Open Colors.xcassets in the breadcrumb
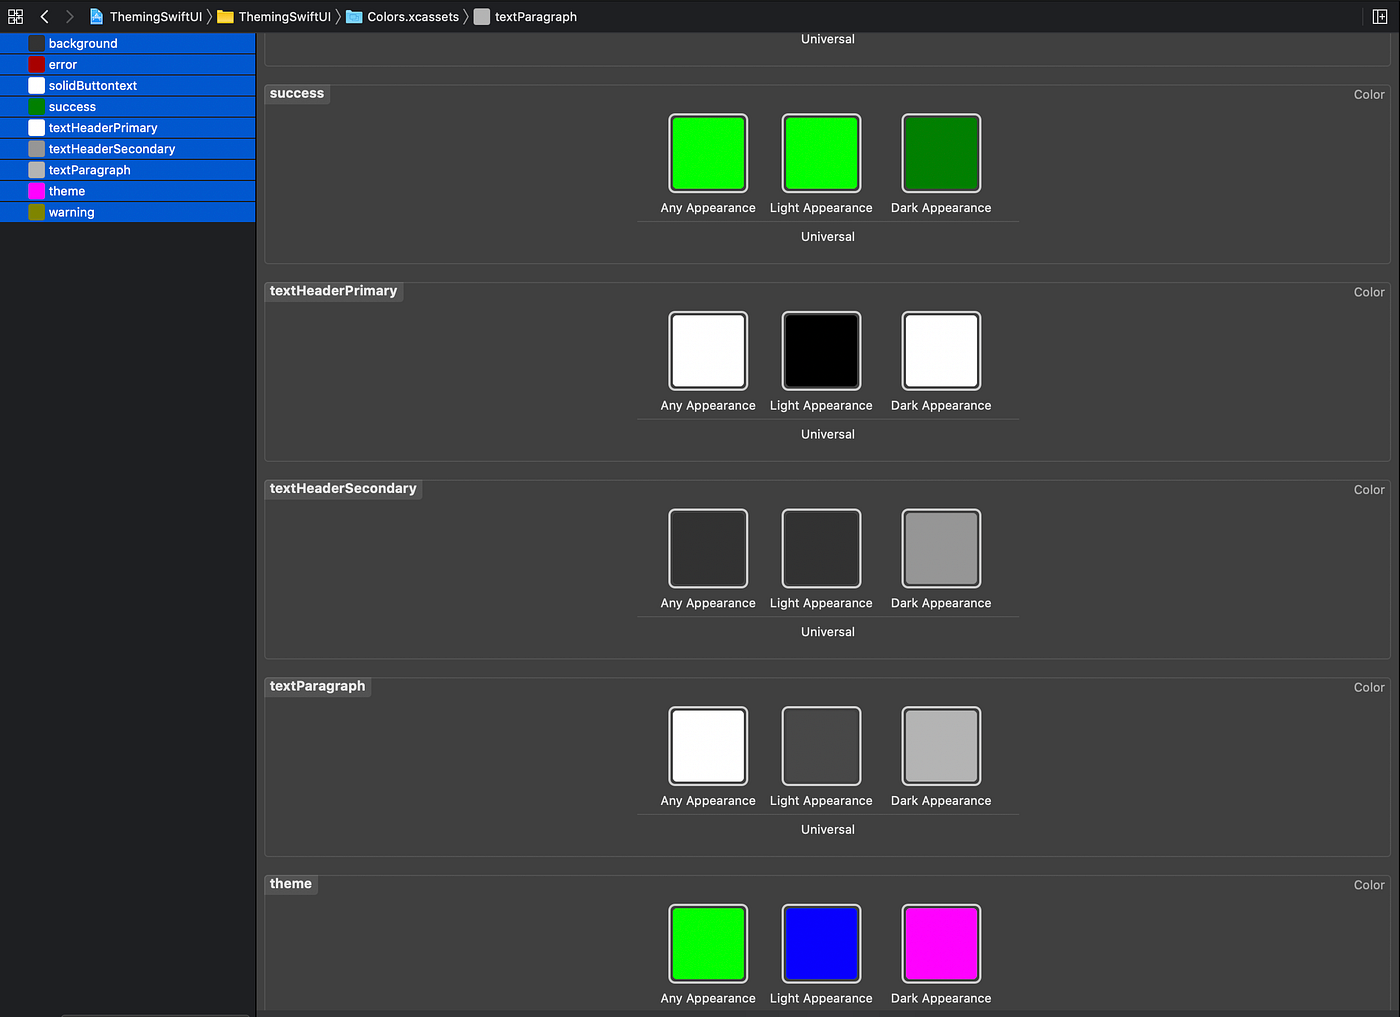The image size is (1400, 1017). click(x=402, y=17)
